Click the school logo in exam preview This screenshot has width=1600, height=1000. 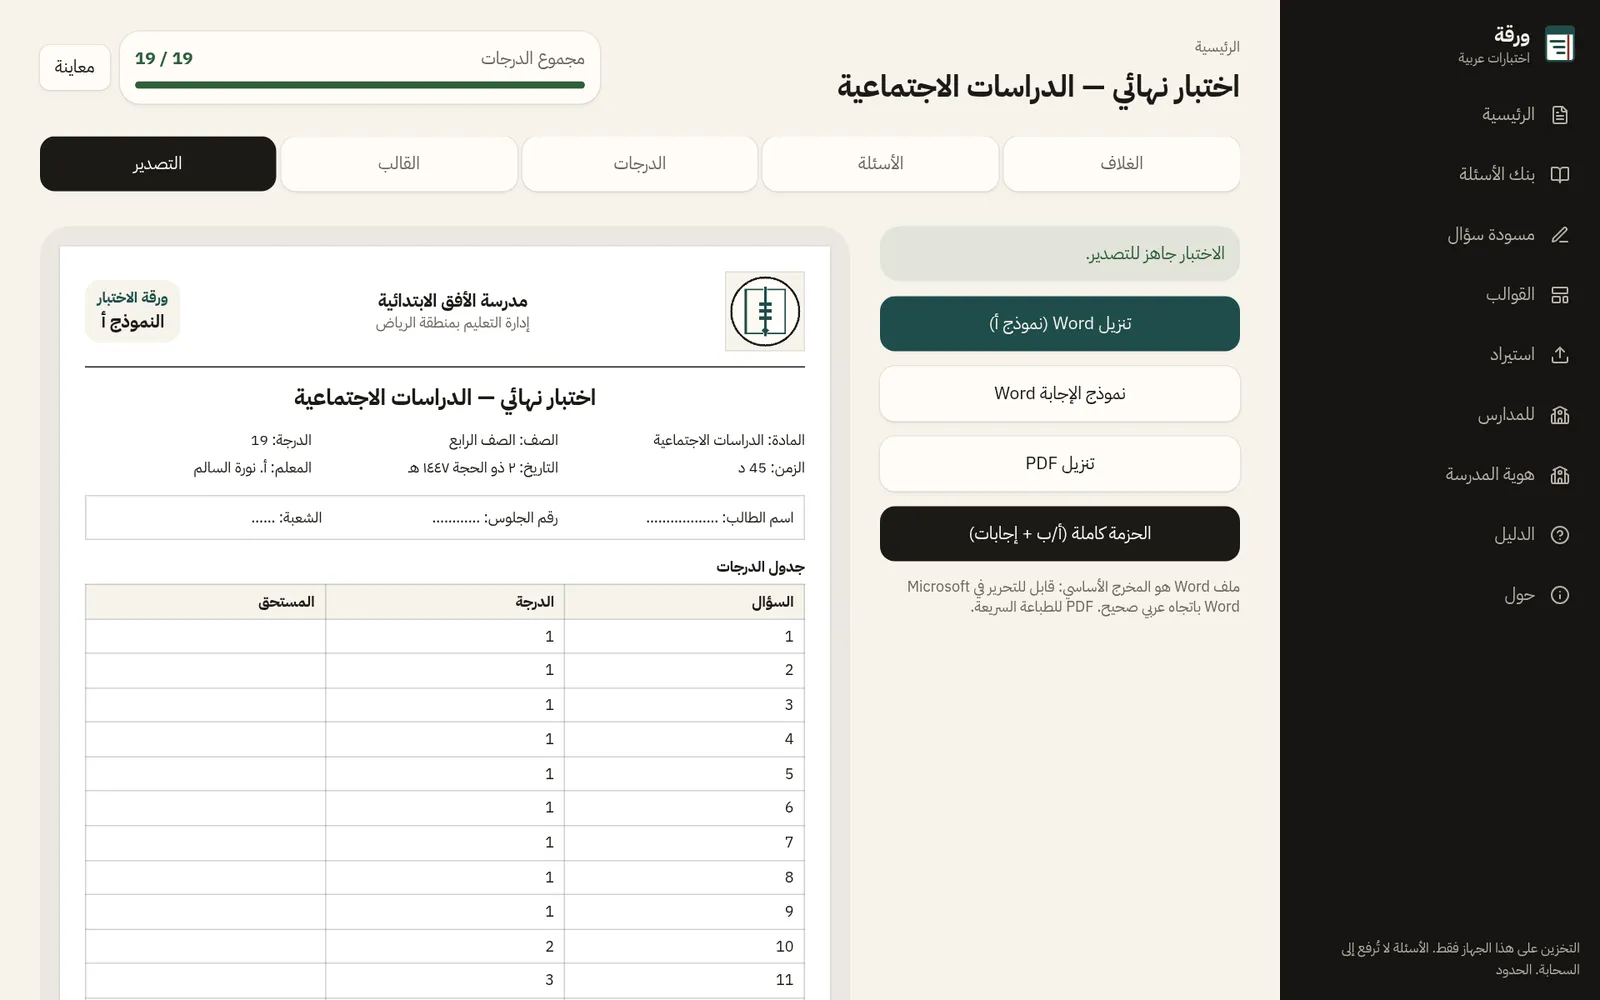pyautogui.click(x=765, y=312)
